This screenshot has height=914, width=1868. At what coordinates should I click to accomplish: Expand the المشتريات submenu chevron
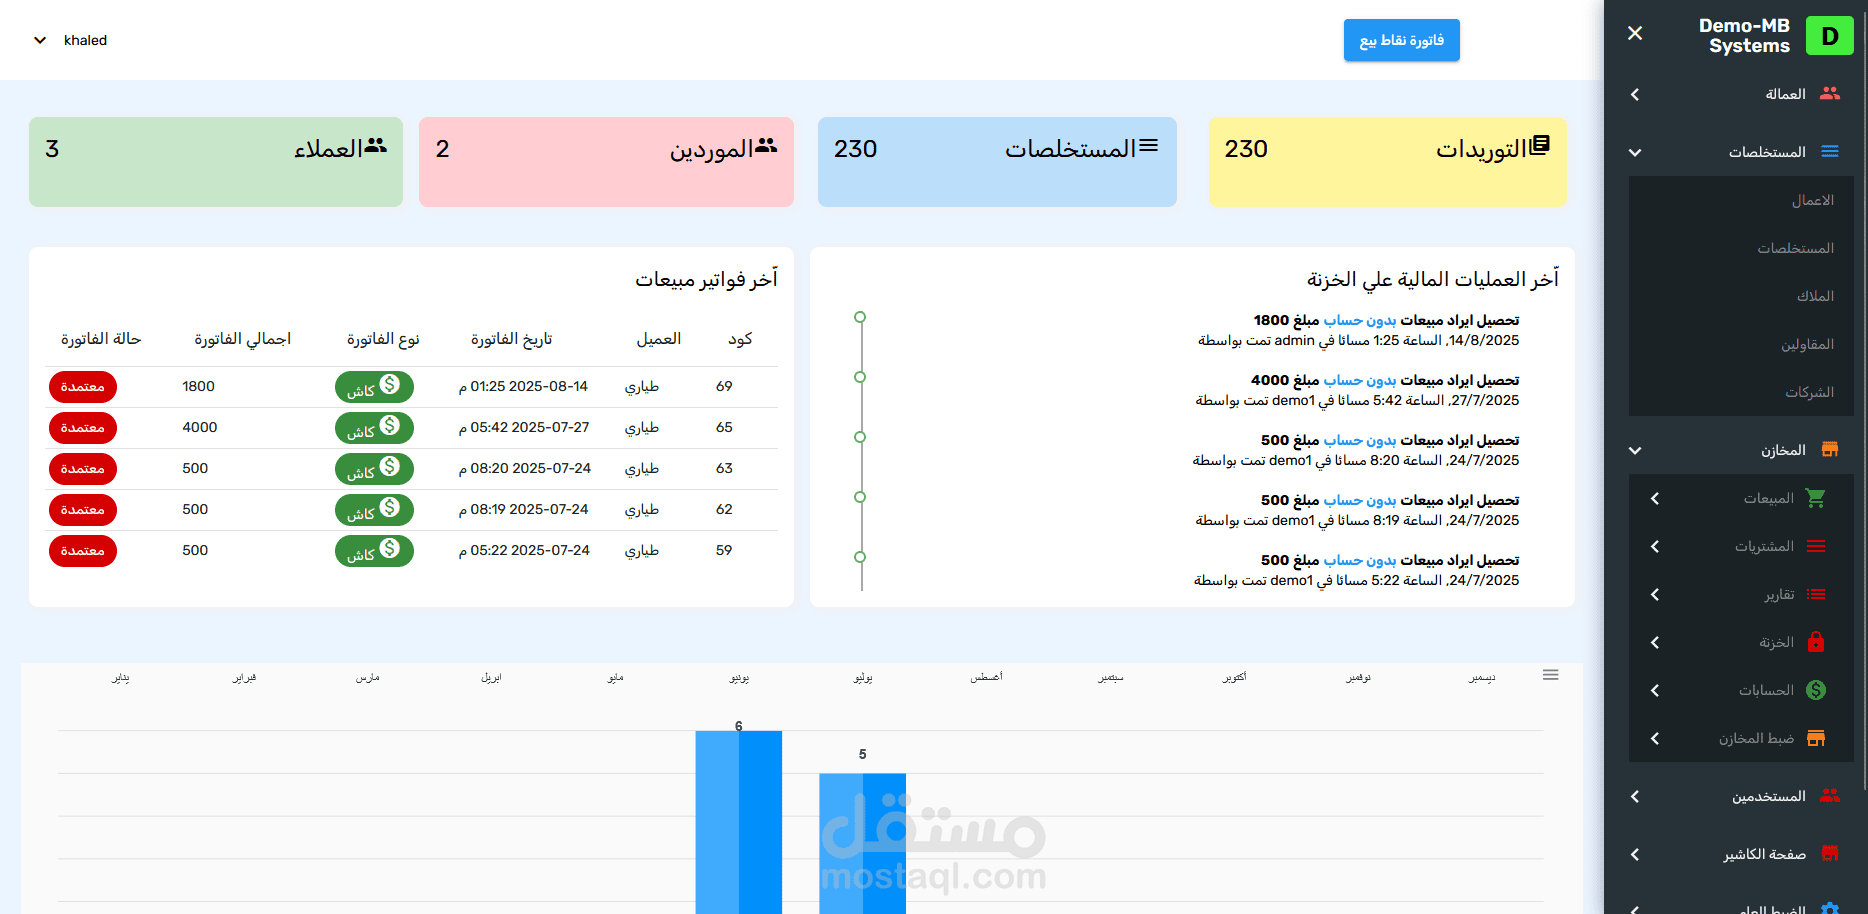pos(1655,546)
